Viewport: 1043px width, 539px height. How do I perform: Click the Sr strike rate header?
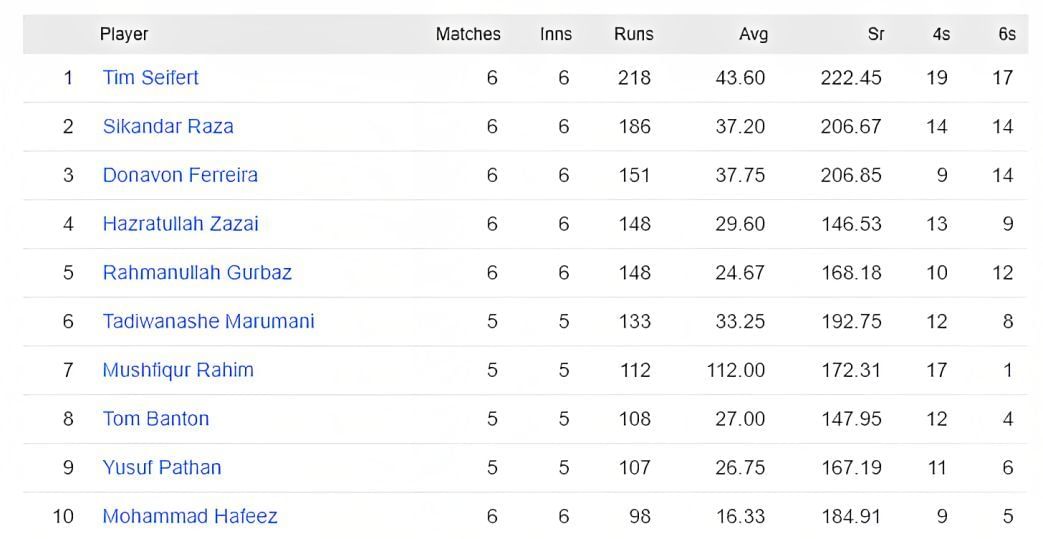click(876, 34)
